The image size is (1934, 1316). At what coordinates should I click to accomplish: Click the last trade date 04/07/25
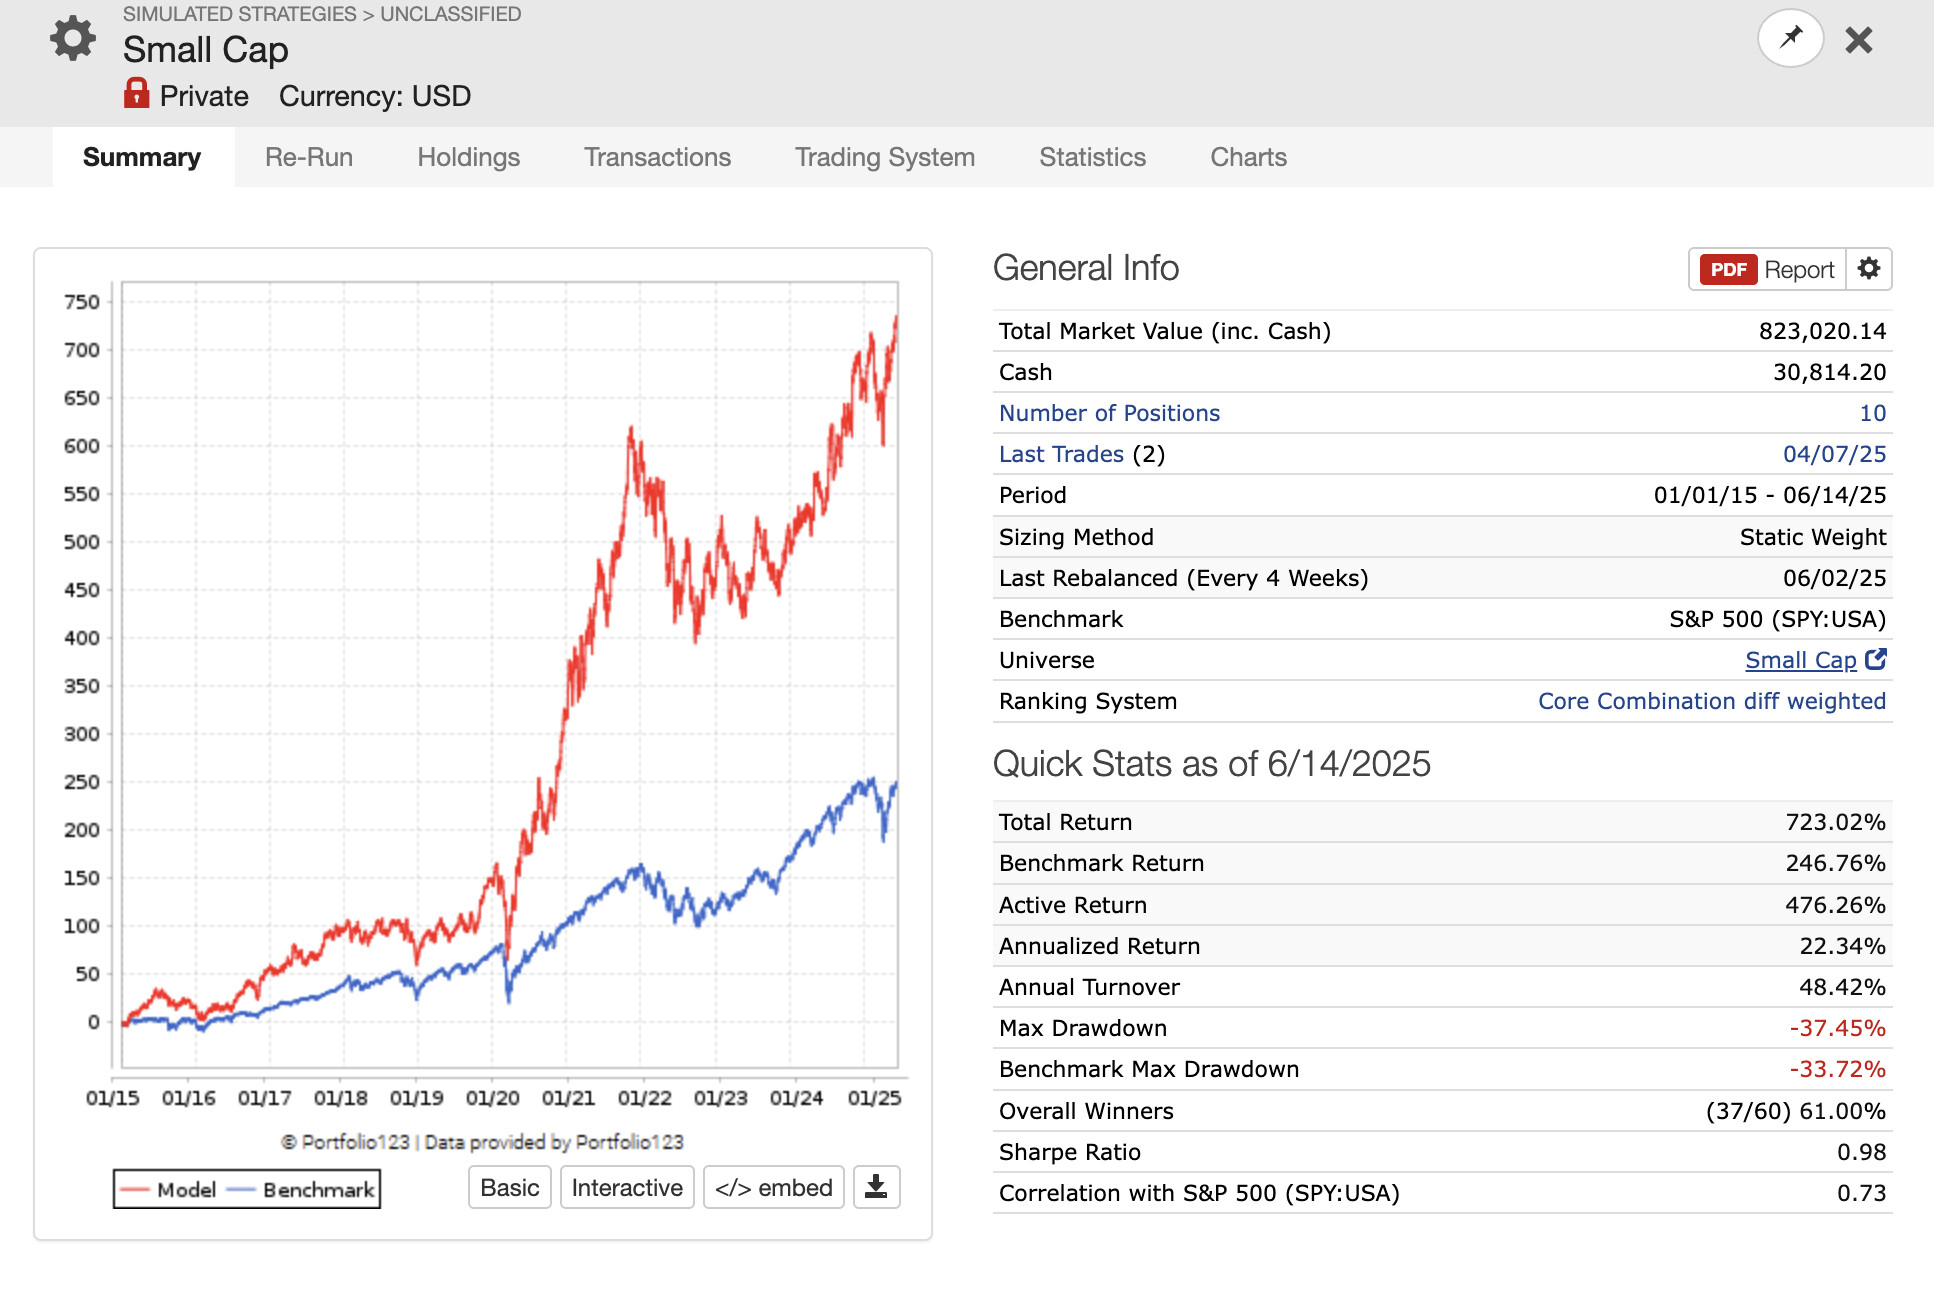click(x=1834, y=454)
